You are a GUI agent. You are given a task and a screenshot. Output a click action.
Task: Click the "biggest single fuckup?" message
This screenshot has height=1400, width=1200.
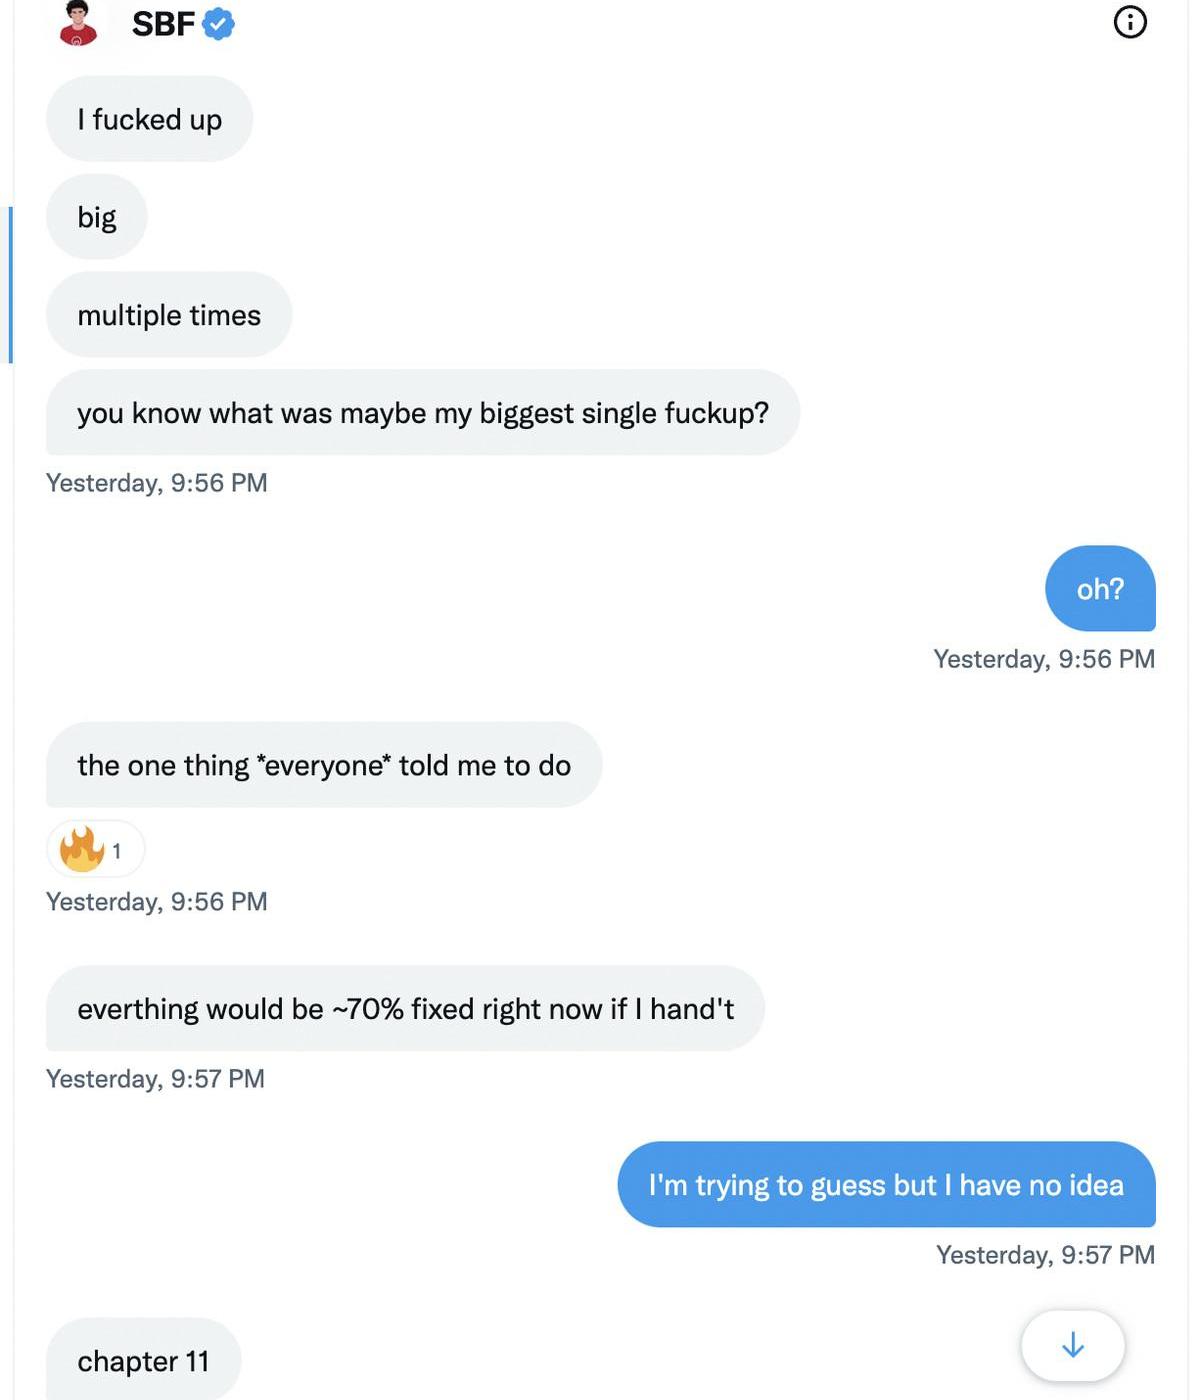[422, 413]
